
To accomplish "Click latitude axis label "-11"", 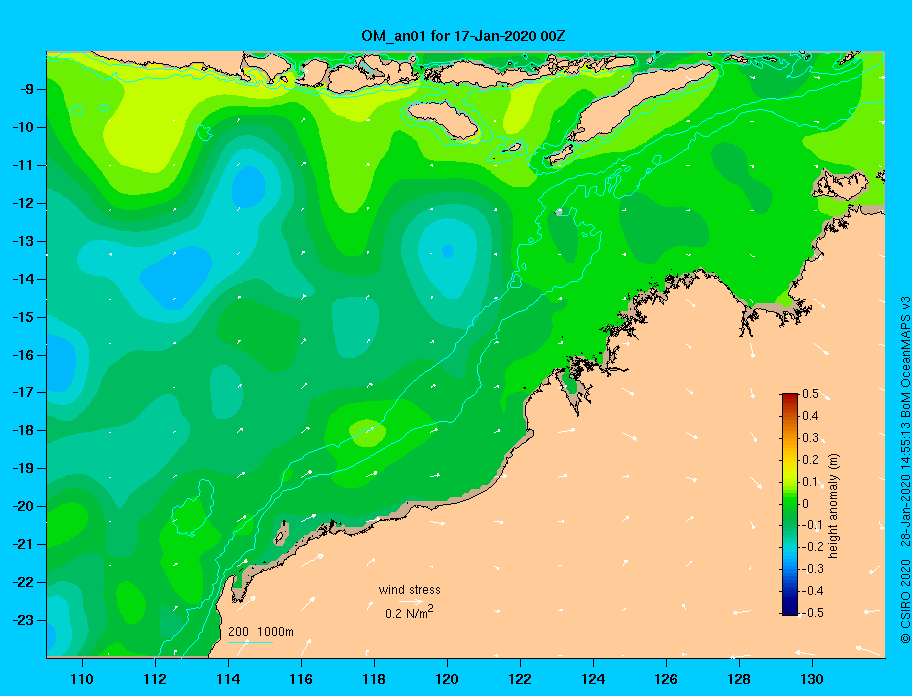I will pyautogui.click(x=22, y=166).
